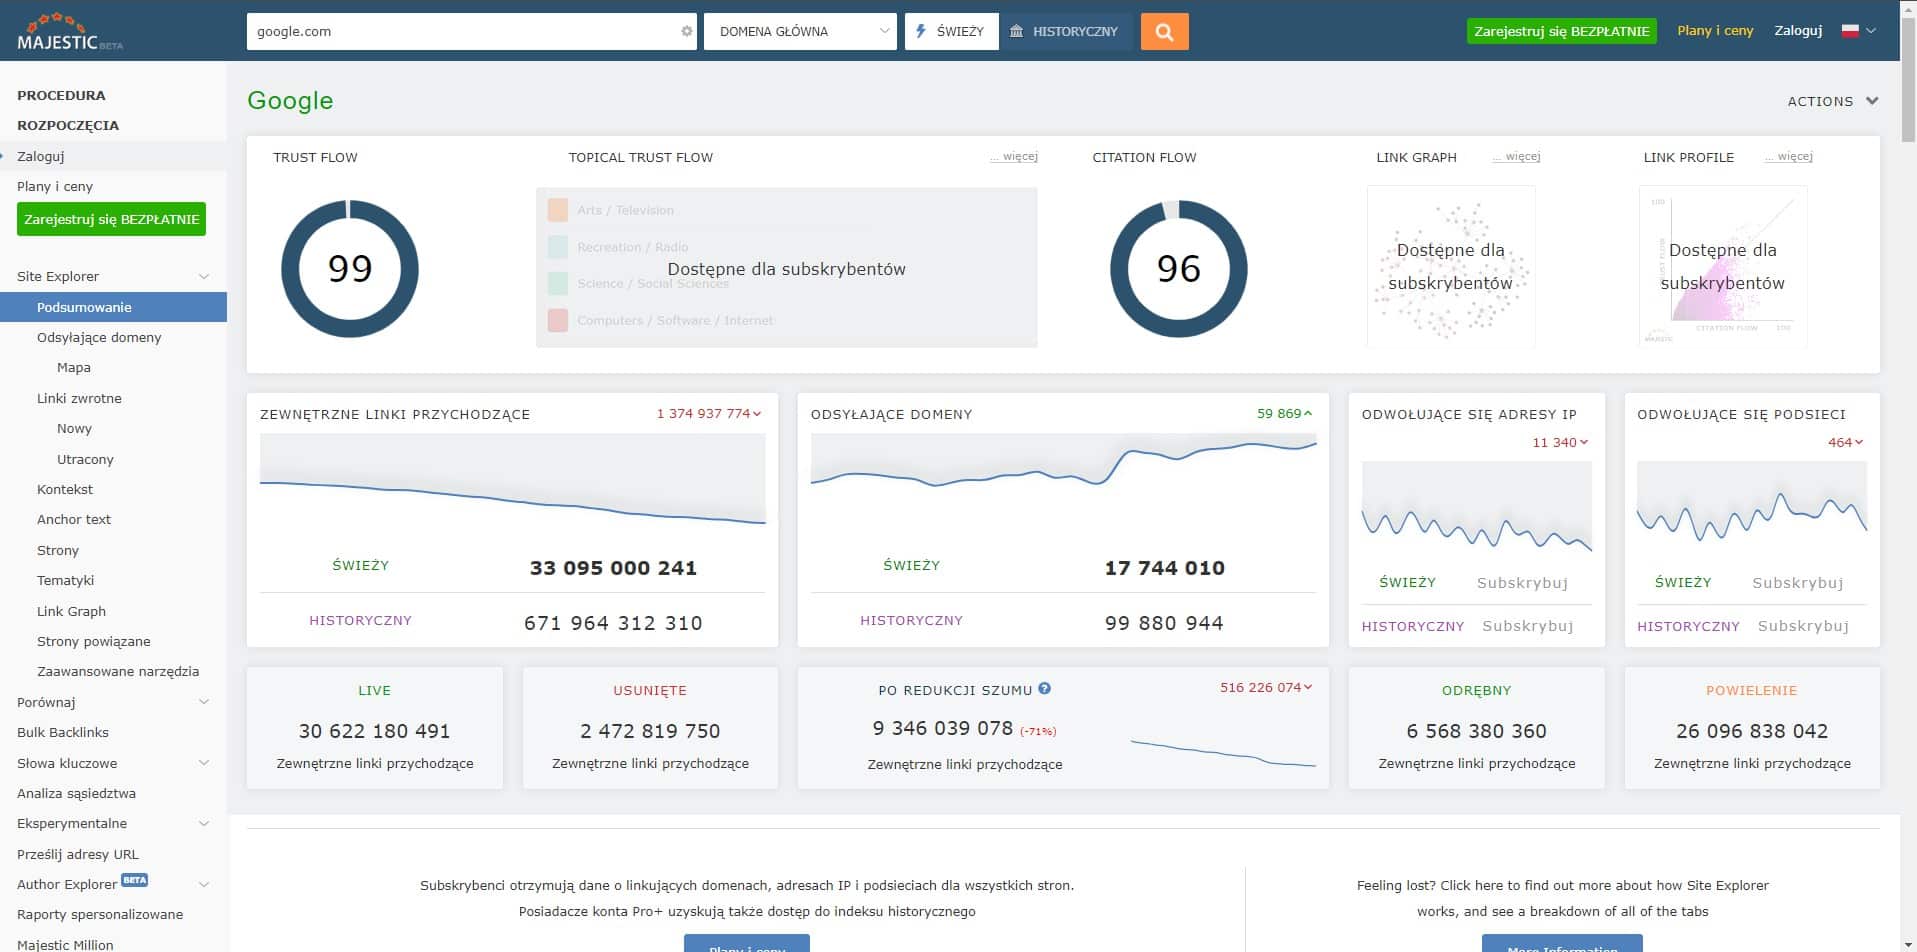
Task: Click Plany i ceny in top bar
Action: 1715,31
